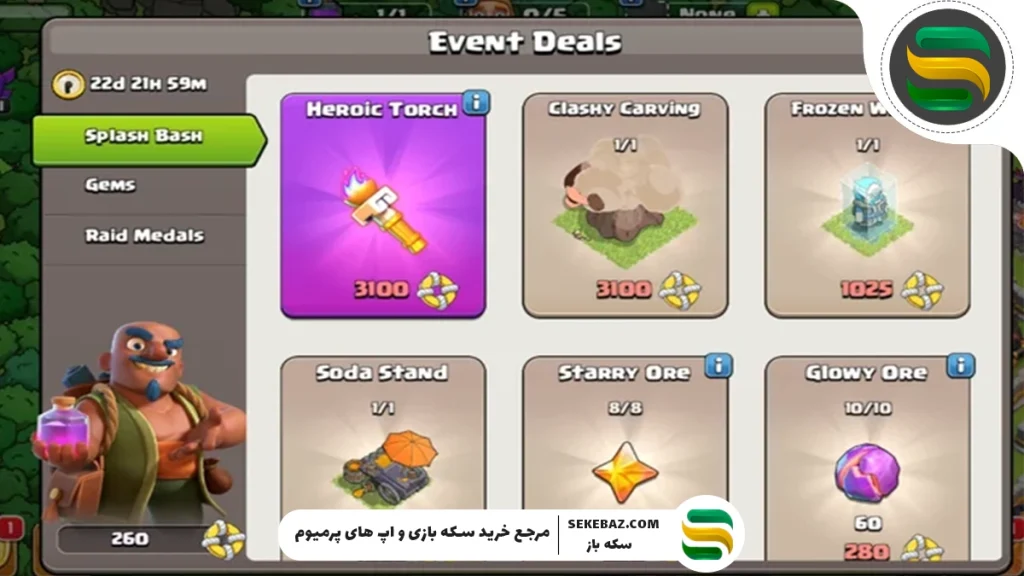Buy Clashy Carving for 3100 medals
This screenshot has height=576, width=1024.
647,289
